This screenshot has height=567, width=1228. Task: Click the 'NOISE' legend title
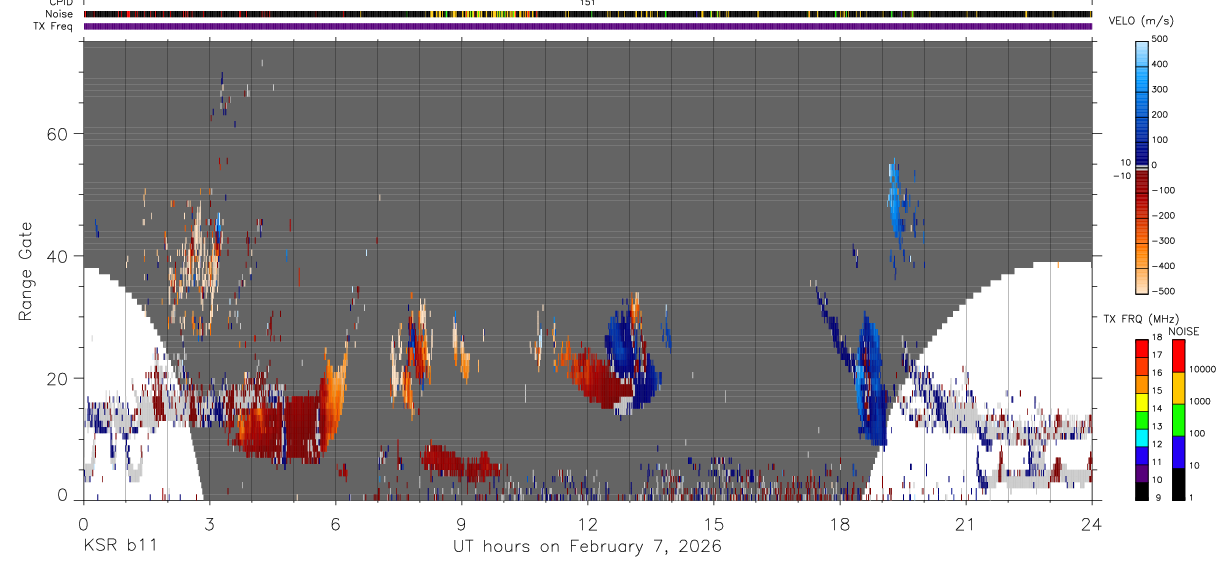point(1184,332)
